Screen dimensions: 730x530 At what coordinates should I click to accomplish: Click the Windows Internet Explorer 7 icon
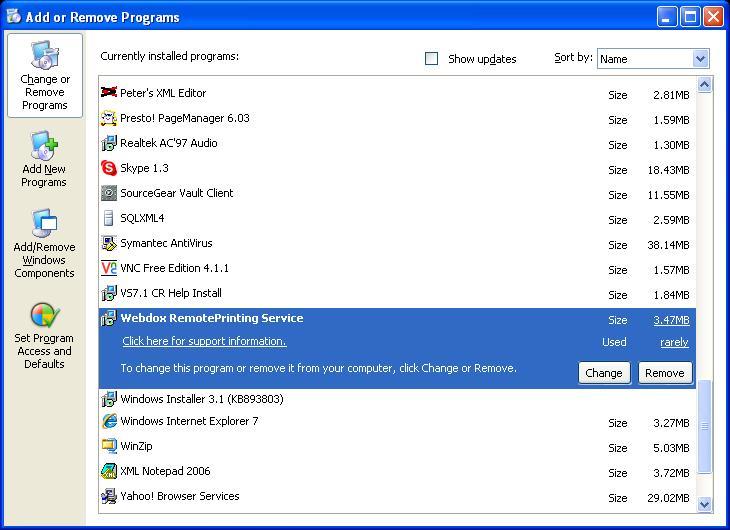[109, 421]
